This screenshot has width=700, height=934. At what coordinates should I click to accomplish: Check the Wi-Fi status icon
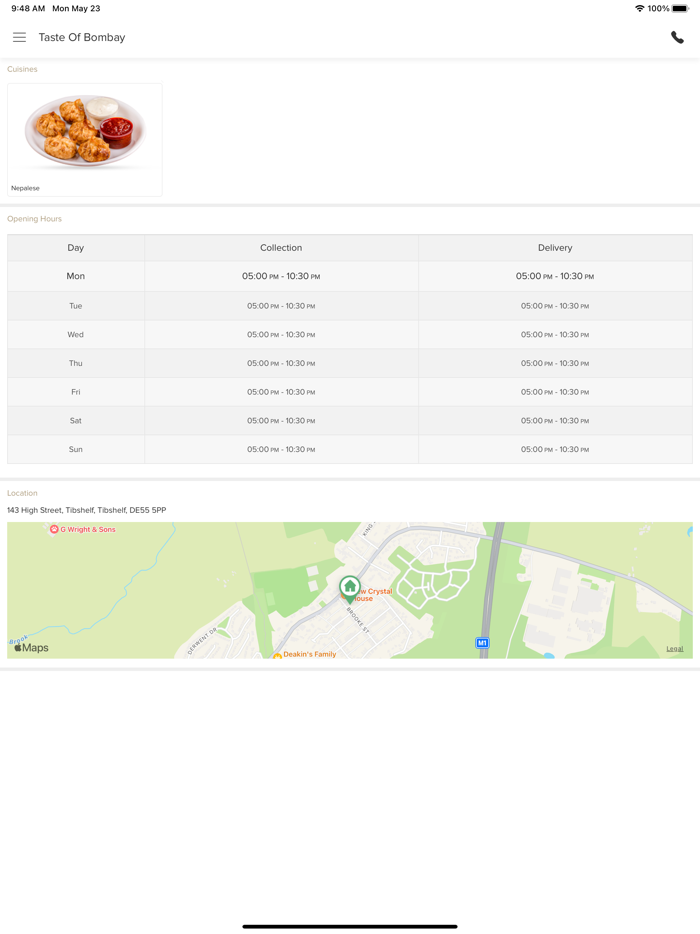tap(639, 9)
